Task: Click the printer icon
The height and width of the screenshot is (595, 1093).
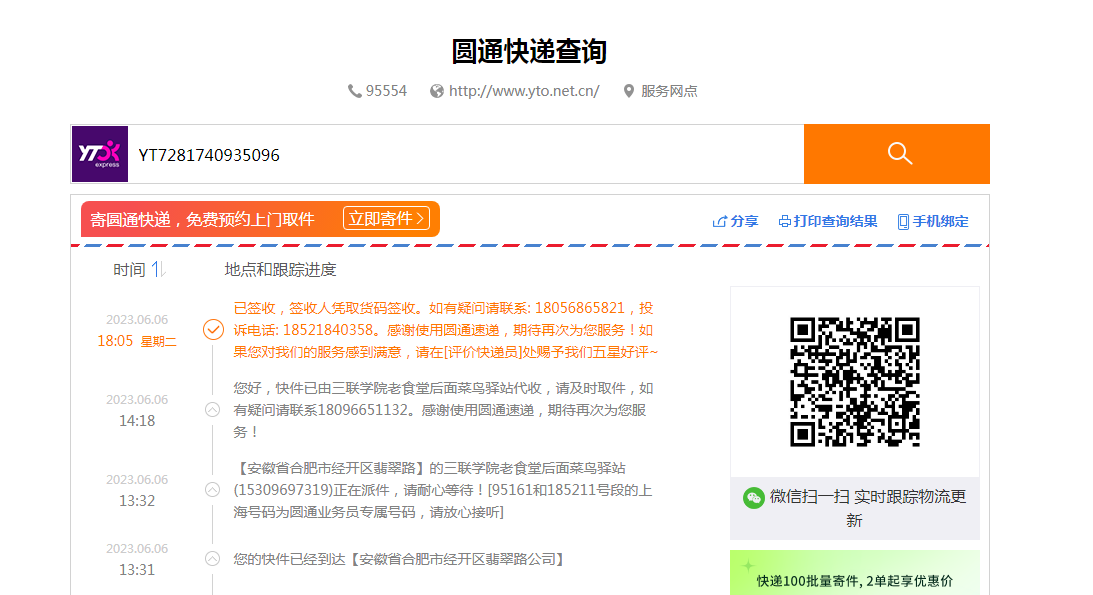Action: coord(784,222)
